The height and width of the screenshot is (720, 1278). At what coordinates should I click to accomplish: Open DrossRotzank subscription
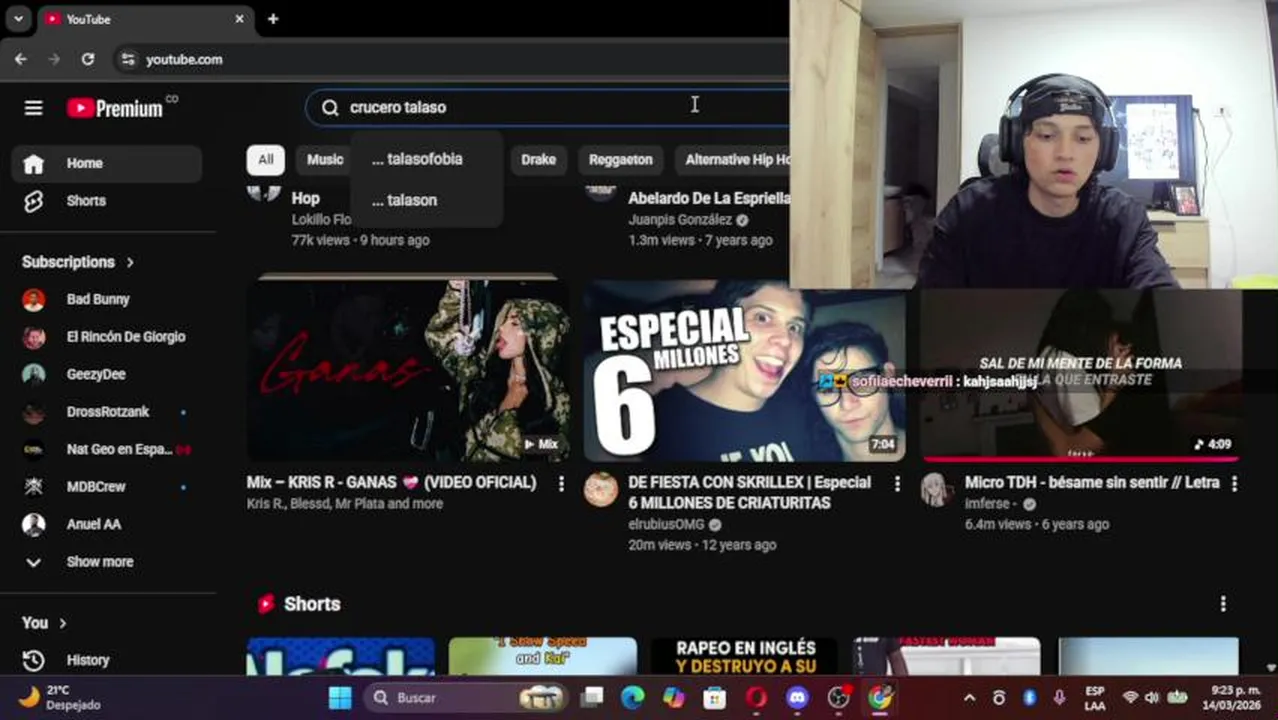point(107,412)
